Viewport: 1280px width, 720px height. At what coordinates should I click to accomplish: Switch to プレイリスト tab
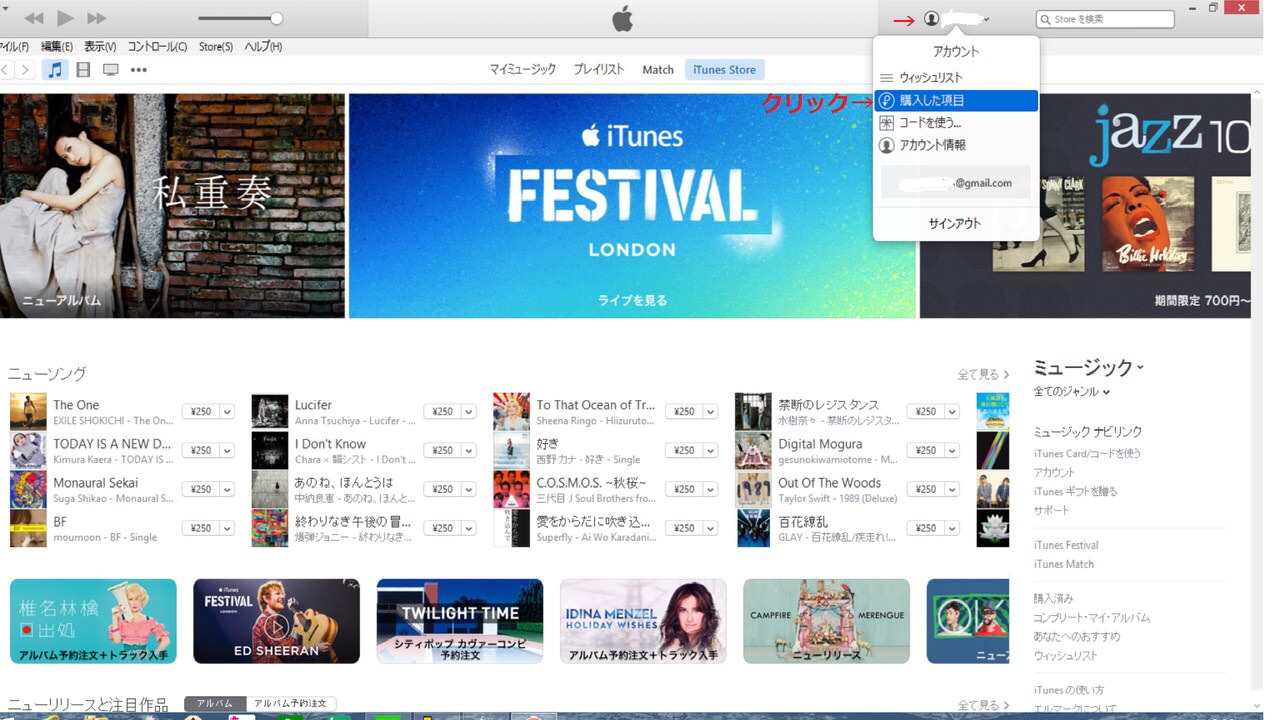(x=598, y=70)
